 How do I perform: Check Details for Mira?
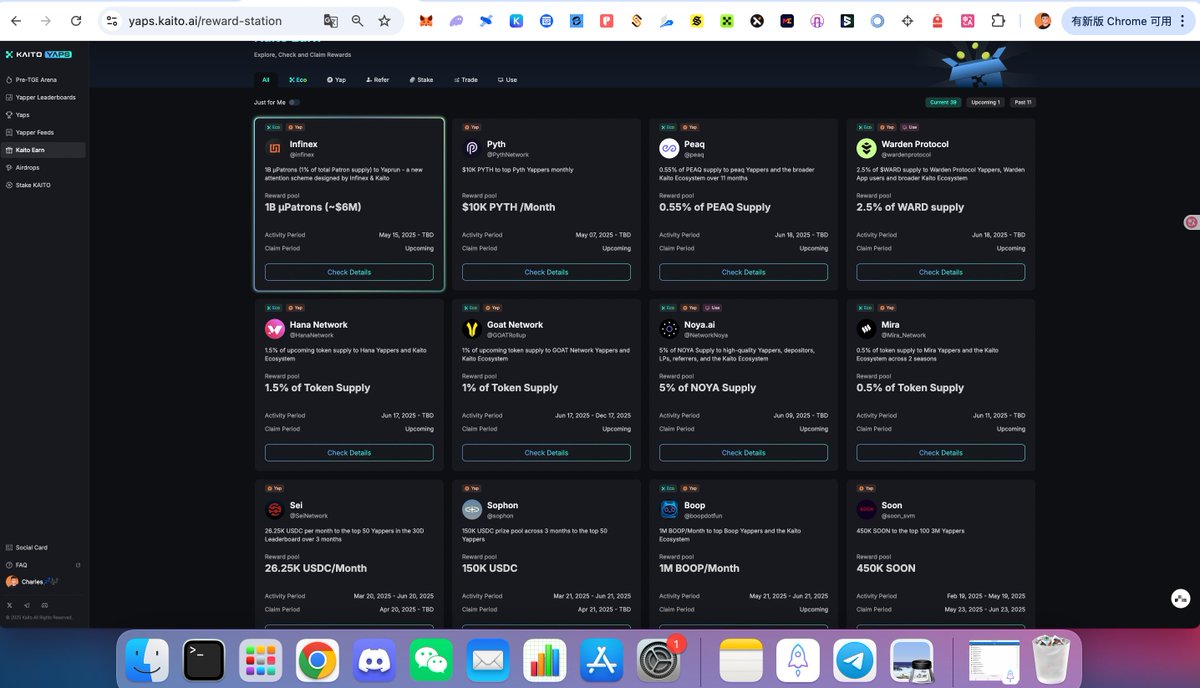pos(941,453)
